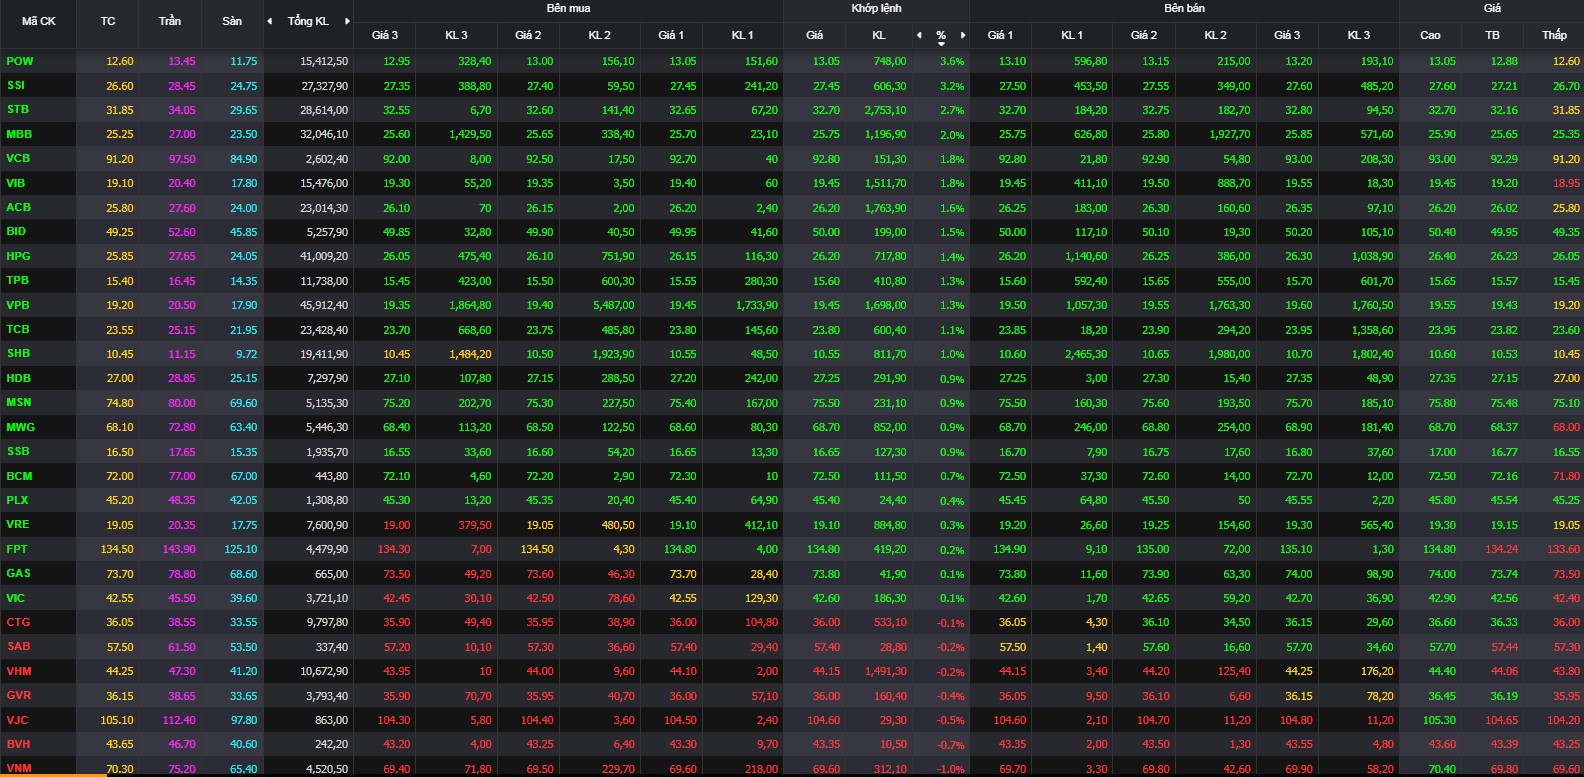Select the VPB ticker symbol
This screenshot has width=1584, height=777.
click(18, 305)
